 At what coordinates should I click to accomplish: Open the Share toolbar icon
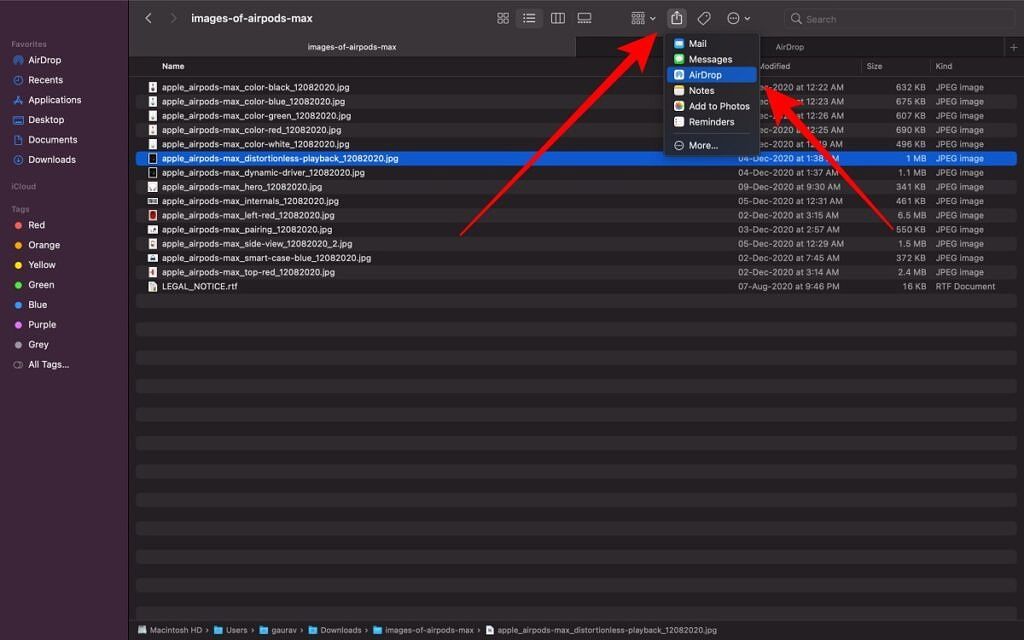point(679,18)
